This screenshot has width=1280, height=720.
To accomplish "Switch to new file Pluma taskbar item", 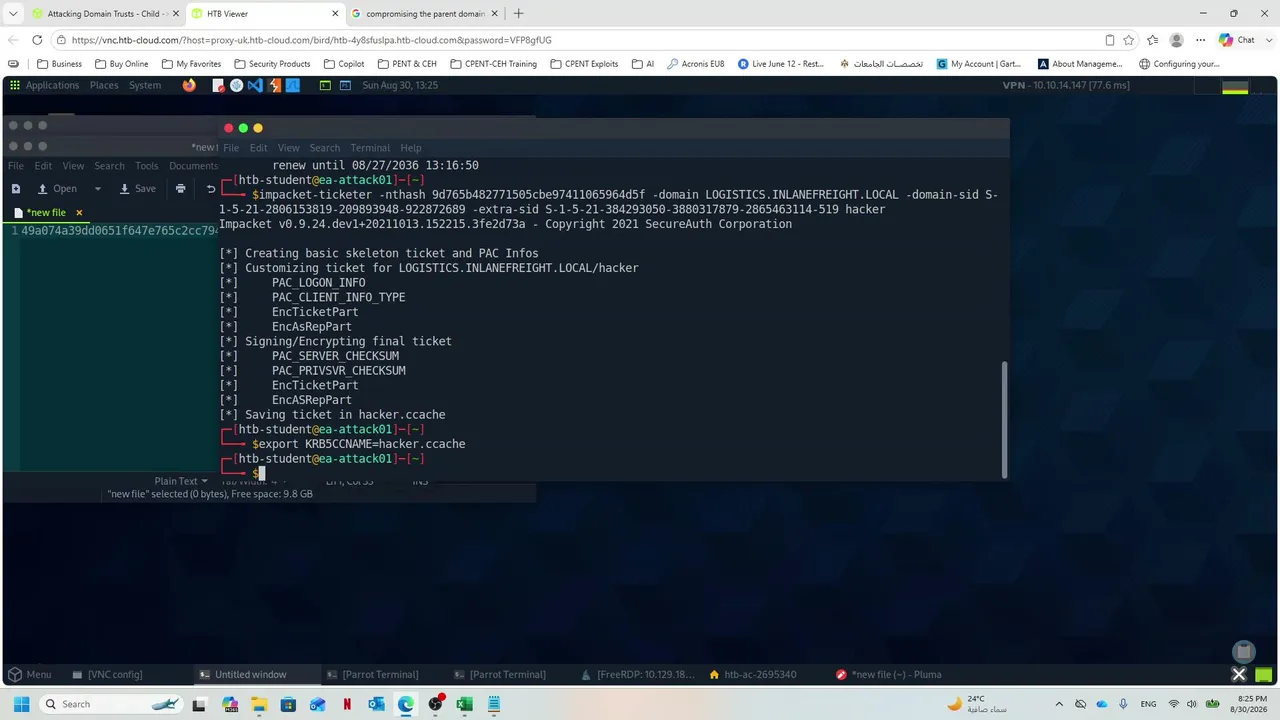I will pyautogui.click(x=888, y=674).
